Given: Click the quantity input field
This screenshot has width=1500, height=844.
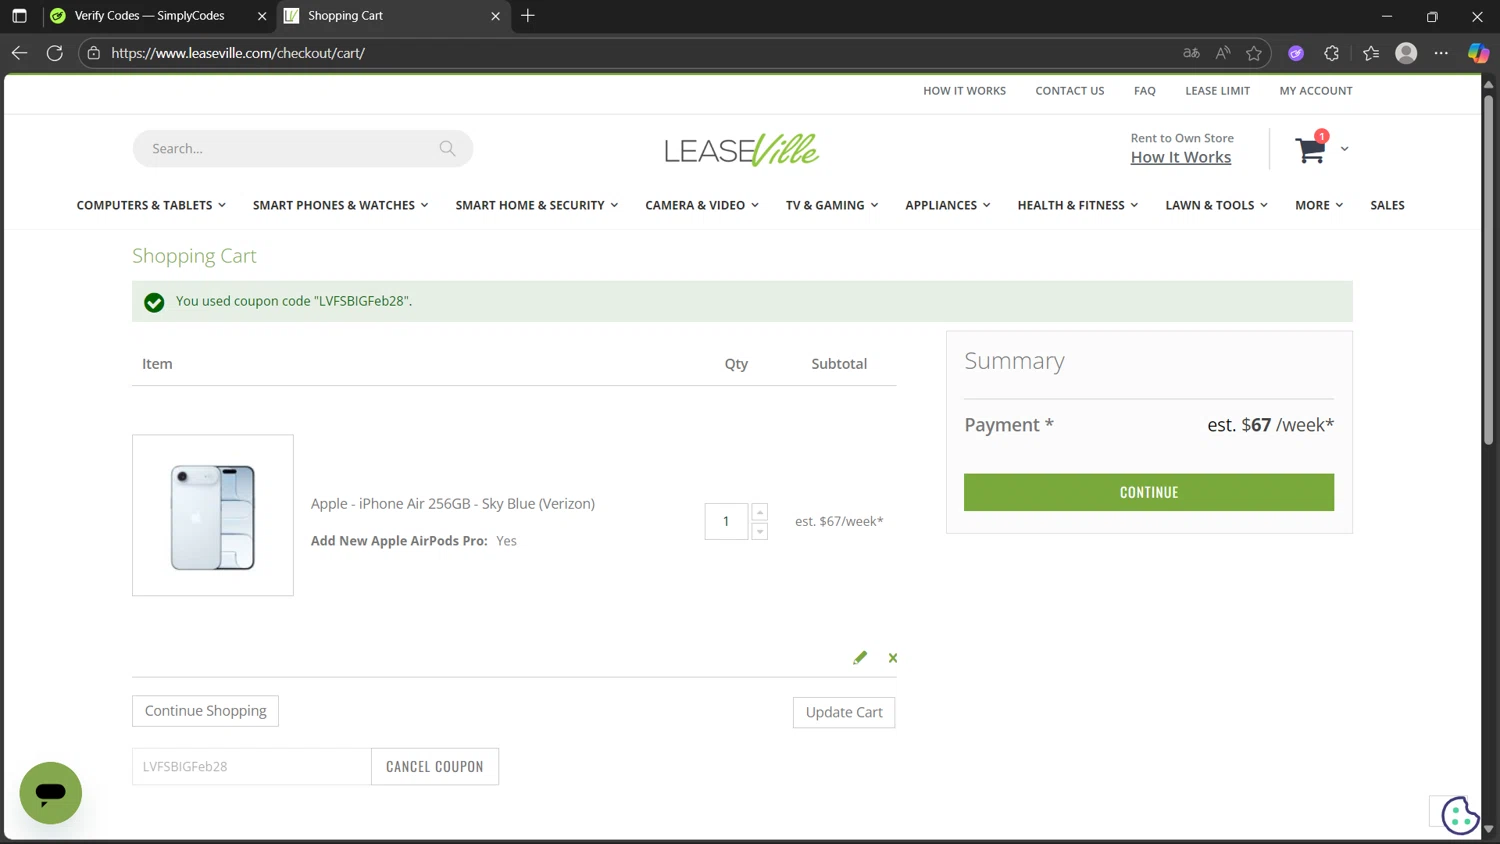Looking at the screenshot, I should 726,521.
